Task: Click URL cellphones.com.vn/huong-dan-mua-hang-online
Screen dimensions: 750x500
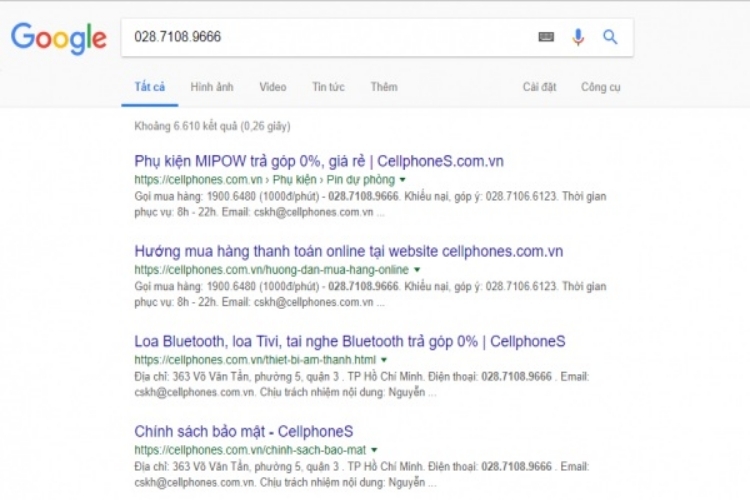Action: [x=271, y=270]
